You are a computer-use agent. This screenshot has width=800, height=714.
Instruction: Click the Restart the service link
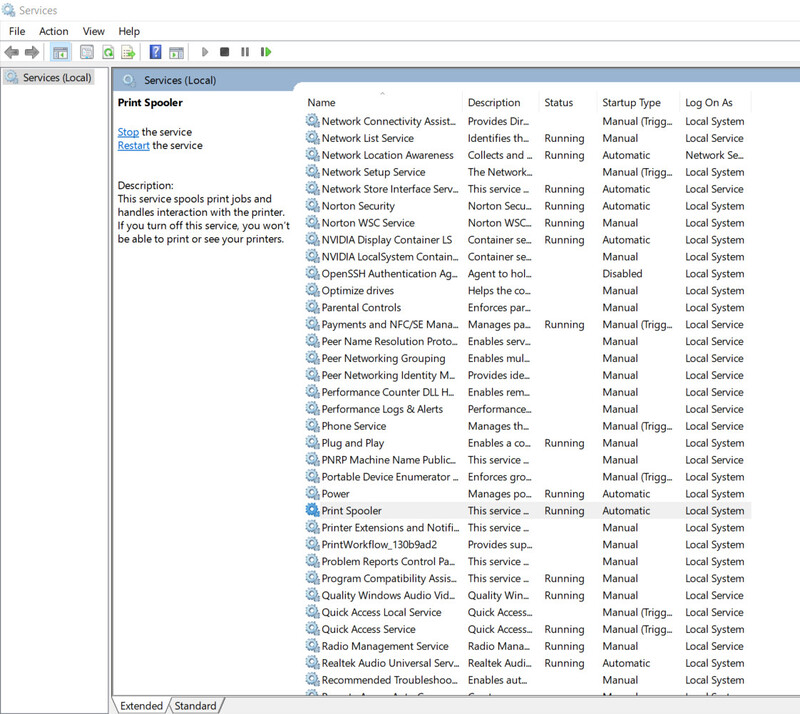click(x=133, y=145)
